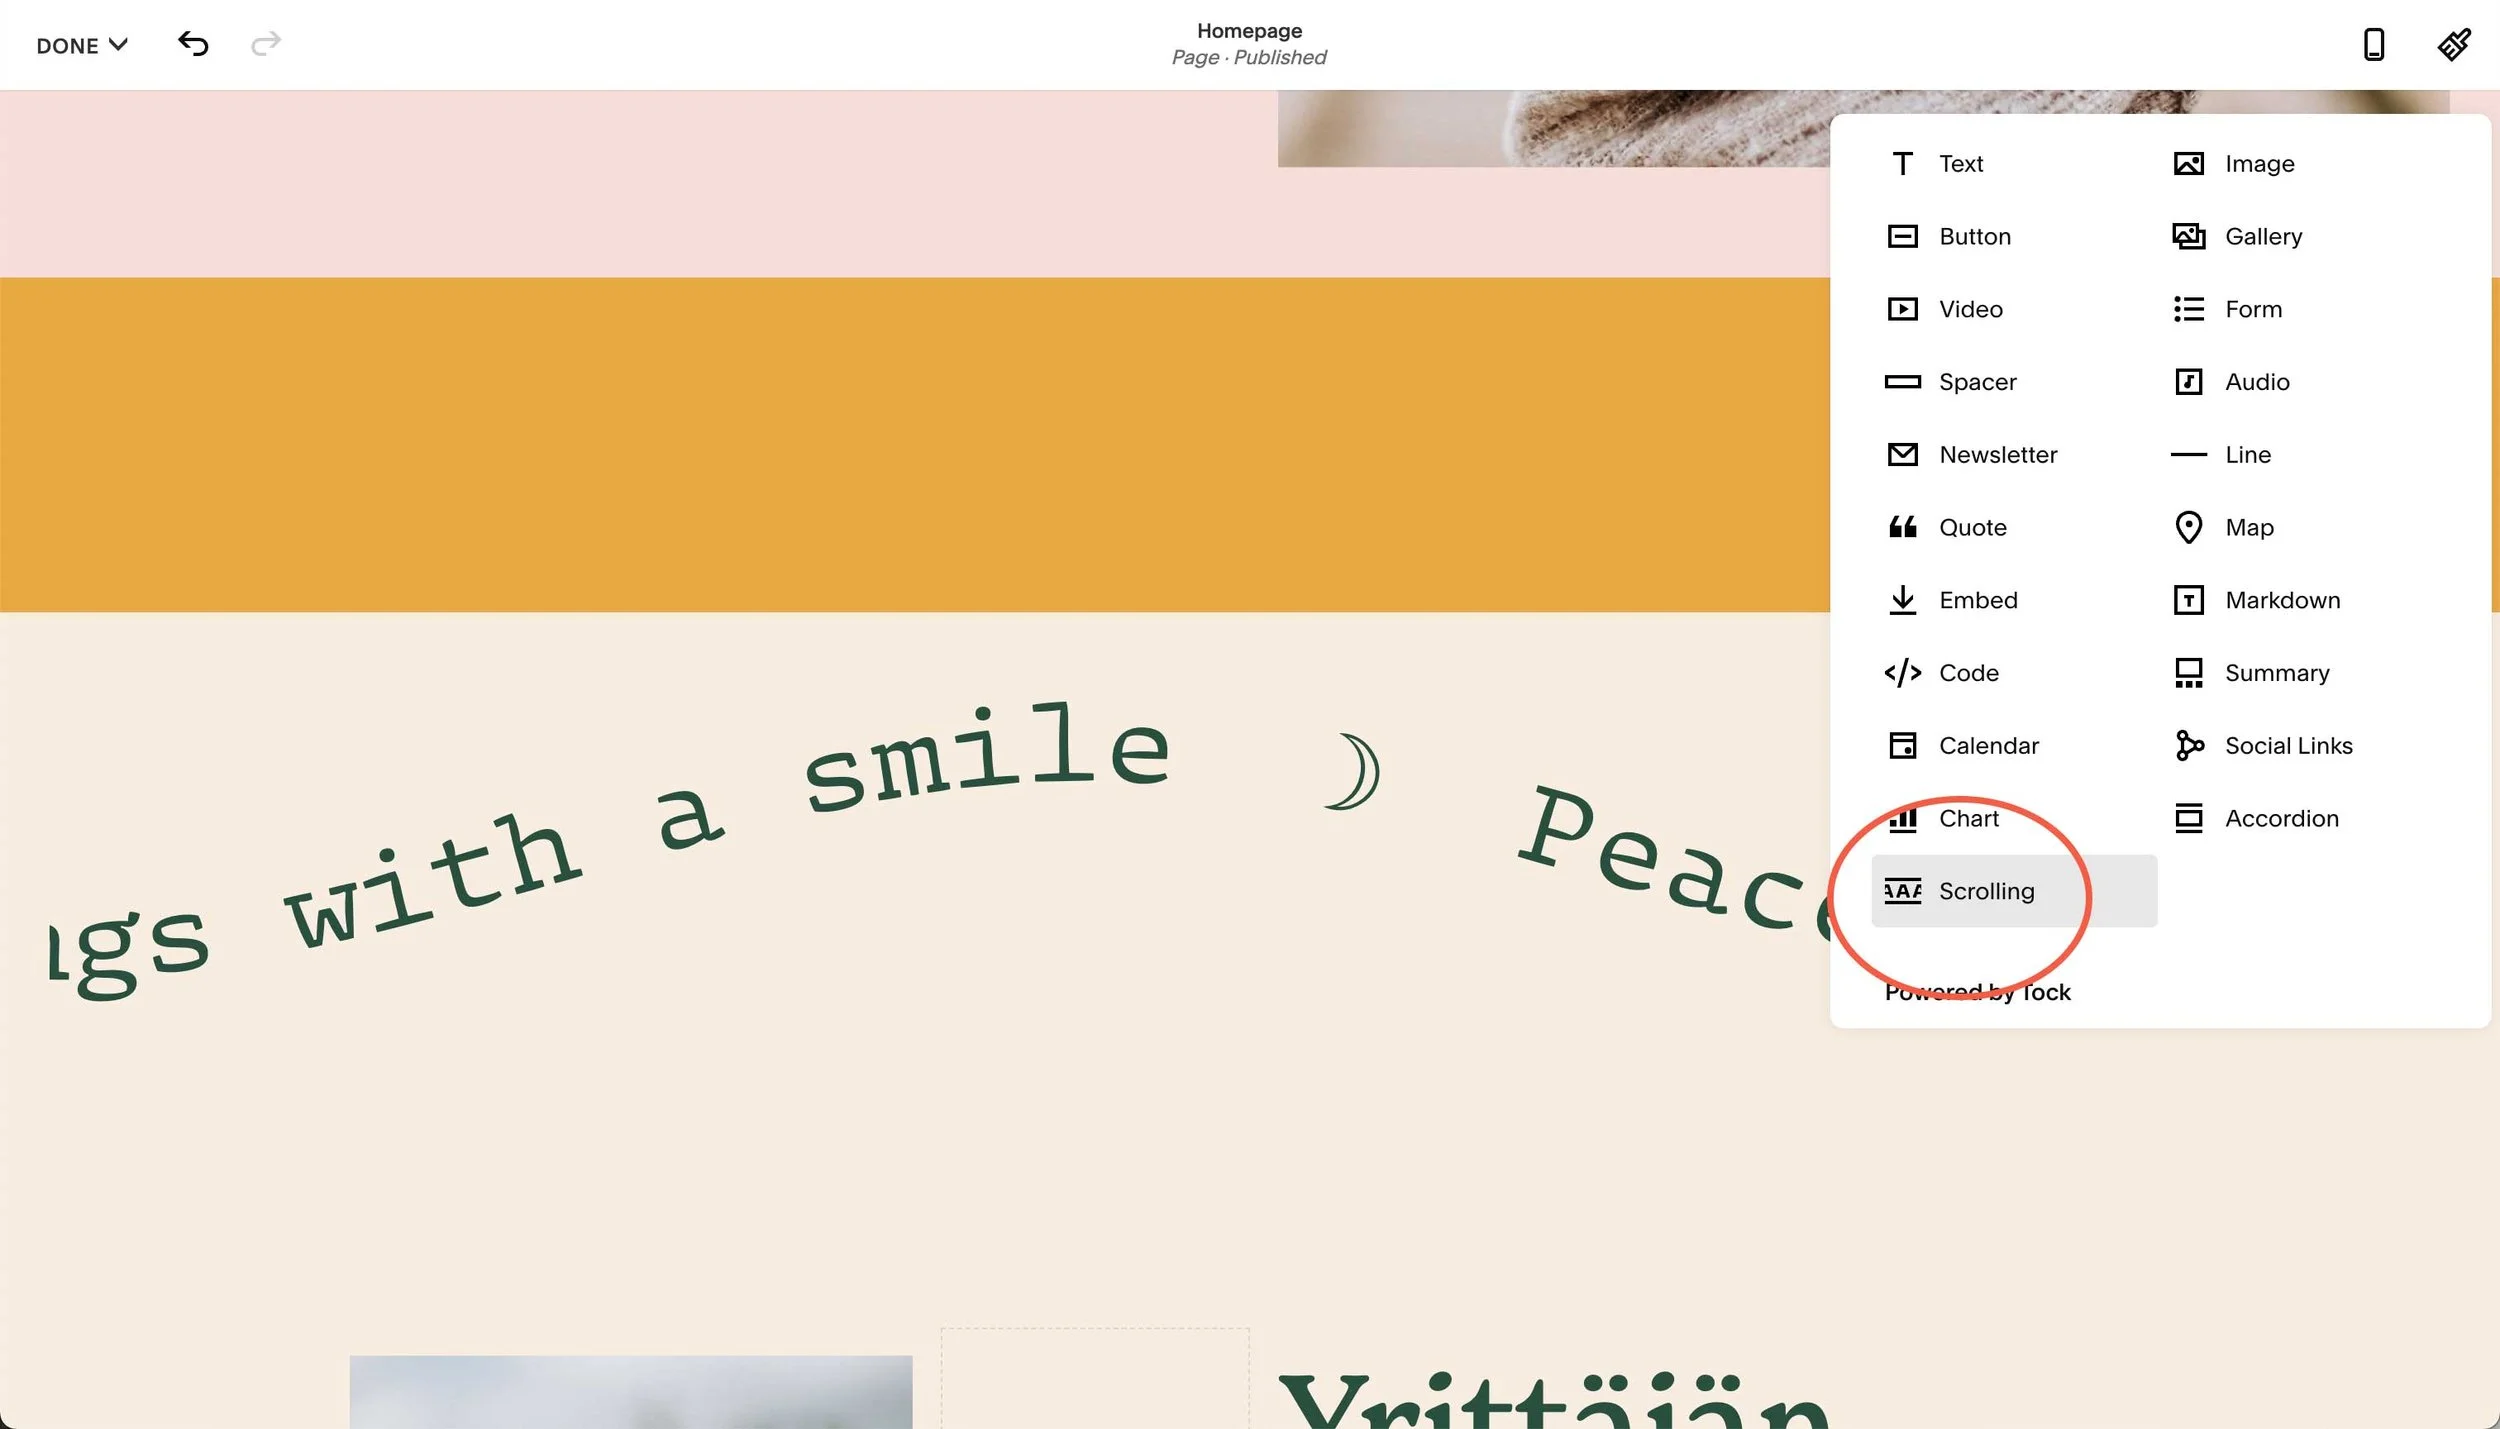The width and height of the screenshot is (2500, 1429).
Task: Click the Accordion block icon
Action: (x=2188, y=819)
